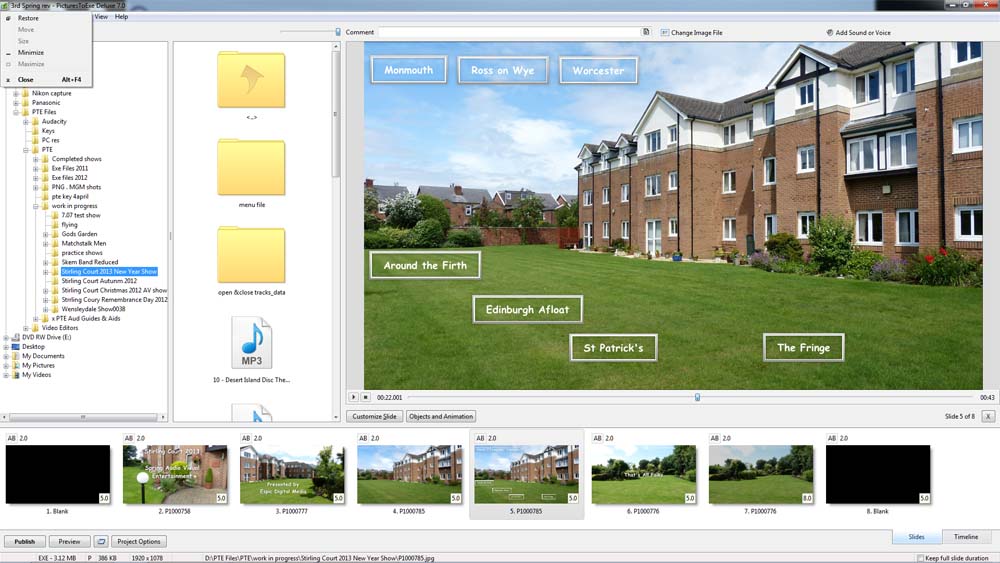Viewport: 1000px width, 563px height.
Task: Click the Change Image File icon
Action: click(x=665, y=33)
